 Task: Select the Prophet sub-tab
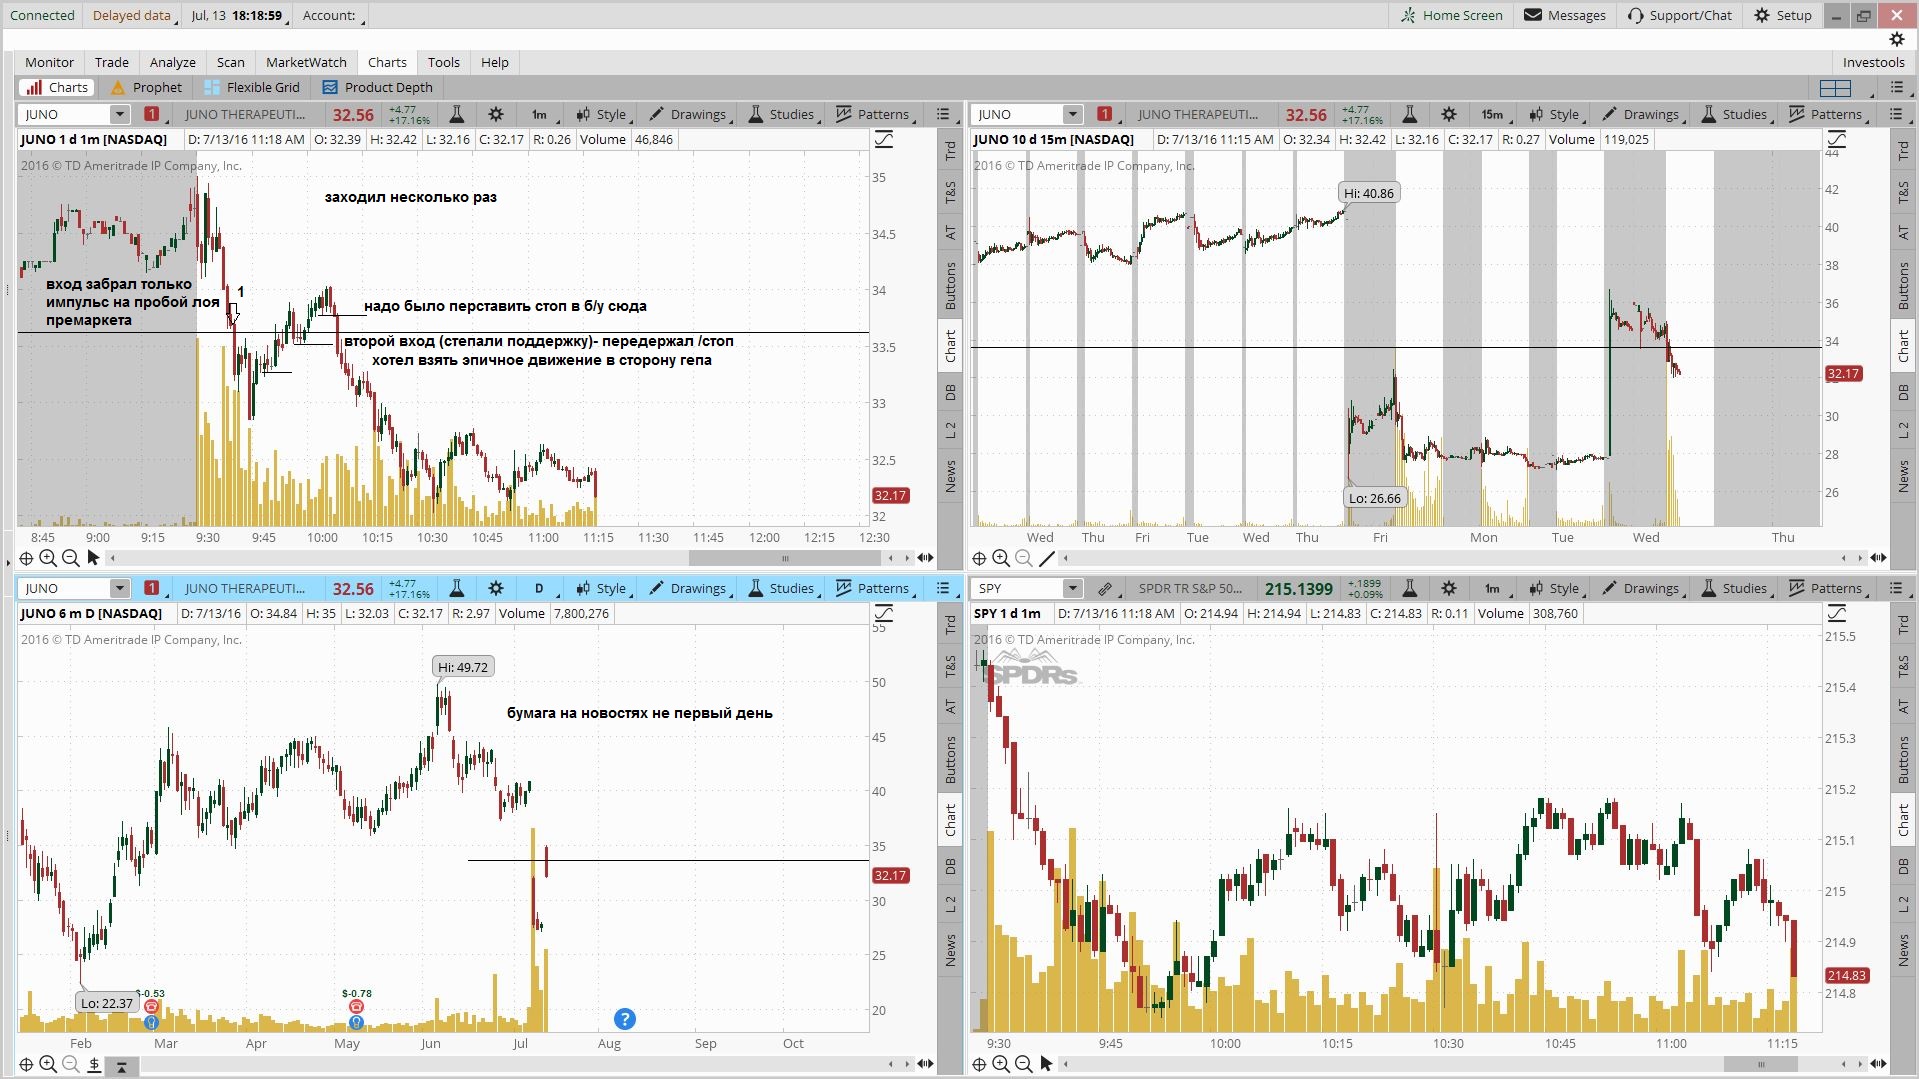pyautogui.click(x=146, y=87)
